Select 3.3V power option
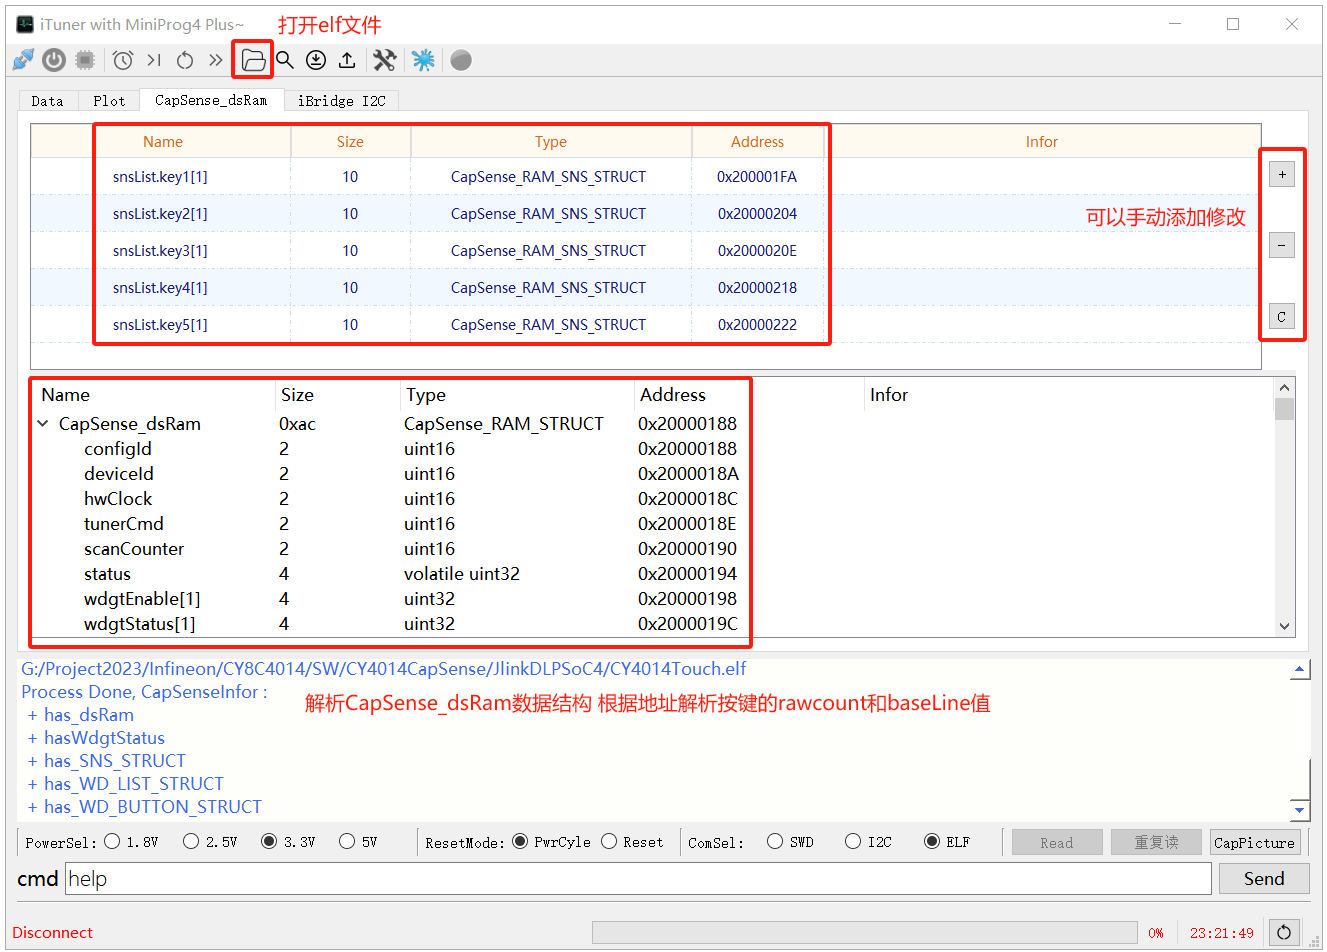 (x=269, y=841)
